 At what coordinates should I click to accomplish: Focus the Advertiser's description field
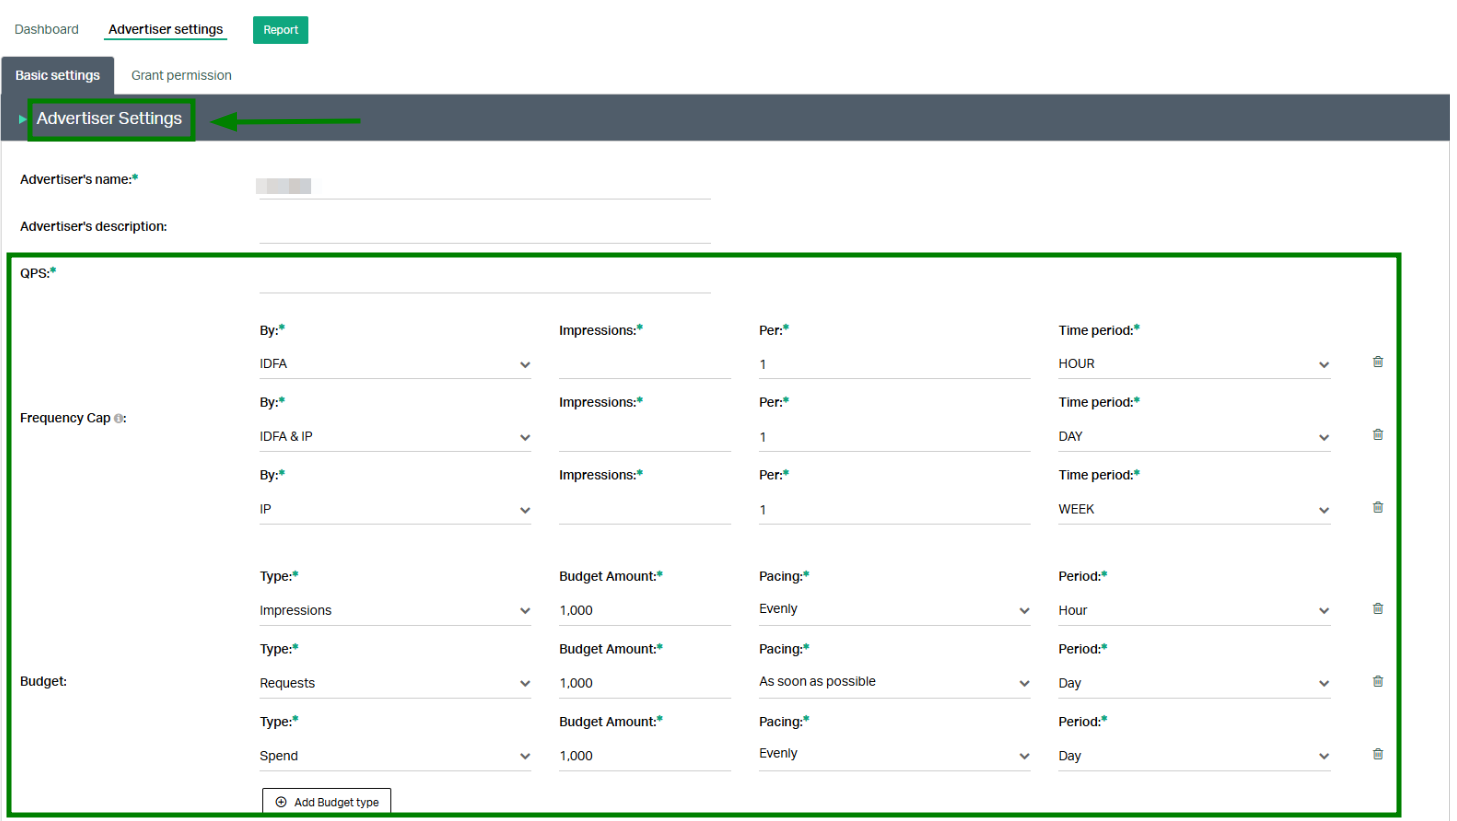484,230
